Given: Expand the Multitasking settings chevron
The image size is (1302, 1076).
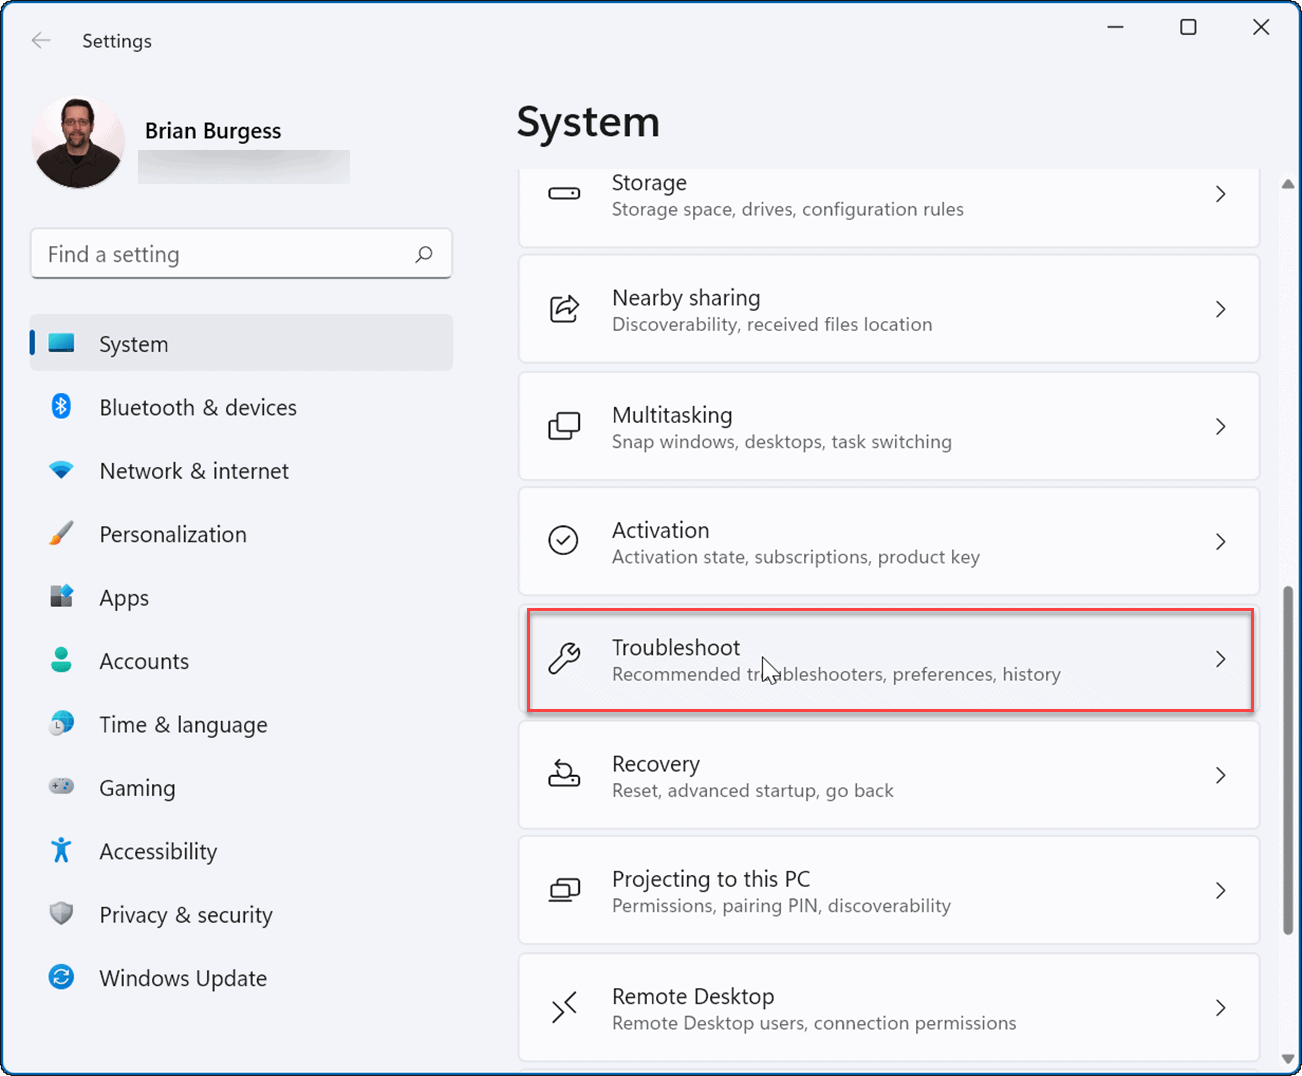Looking at the screenshot, I should pyautogui.click(x=1220, y=426).
